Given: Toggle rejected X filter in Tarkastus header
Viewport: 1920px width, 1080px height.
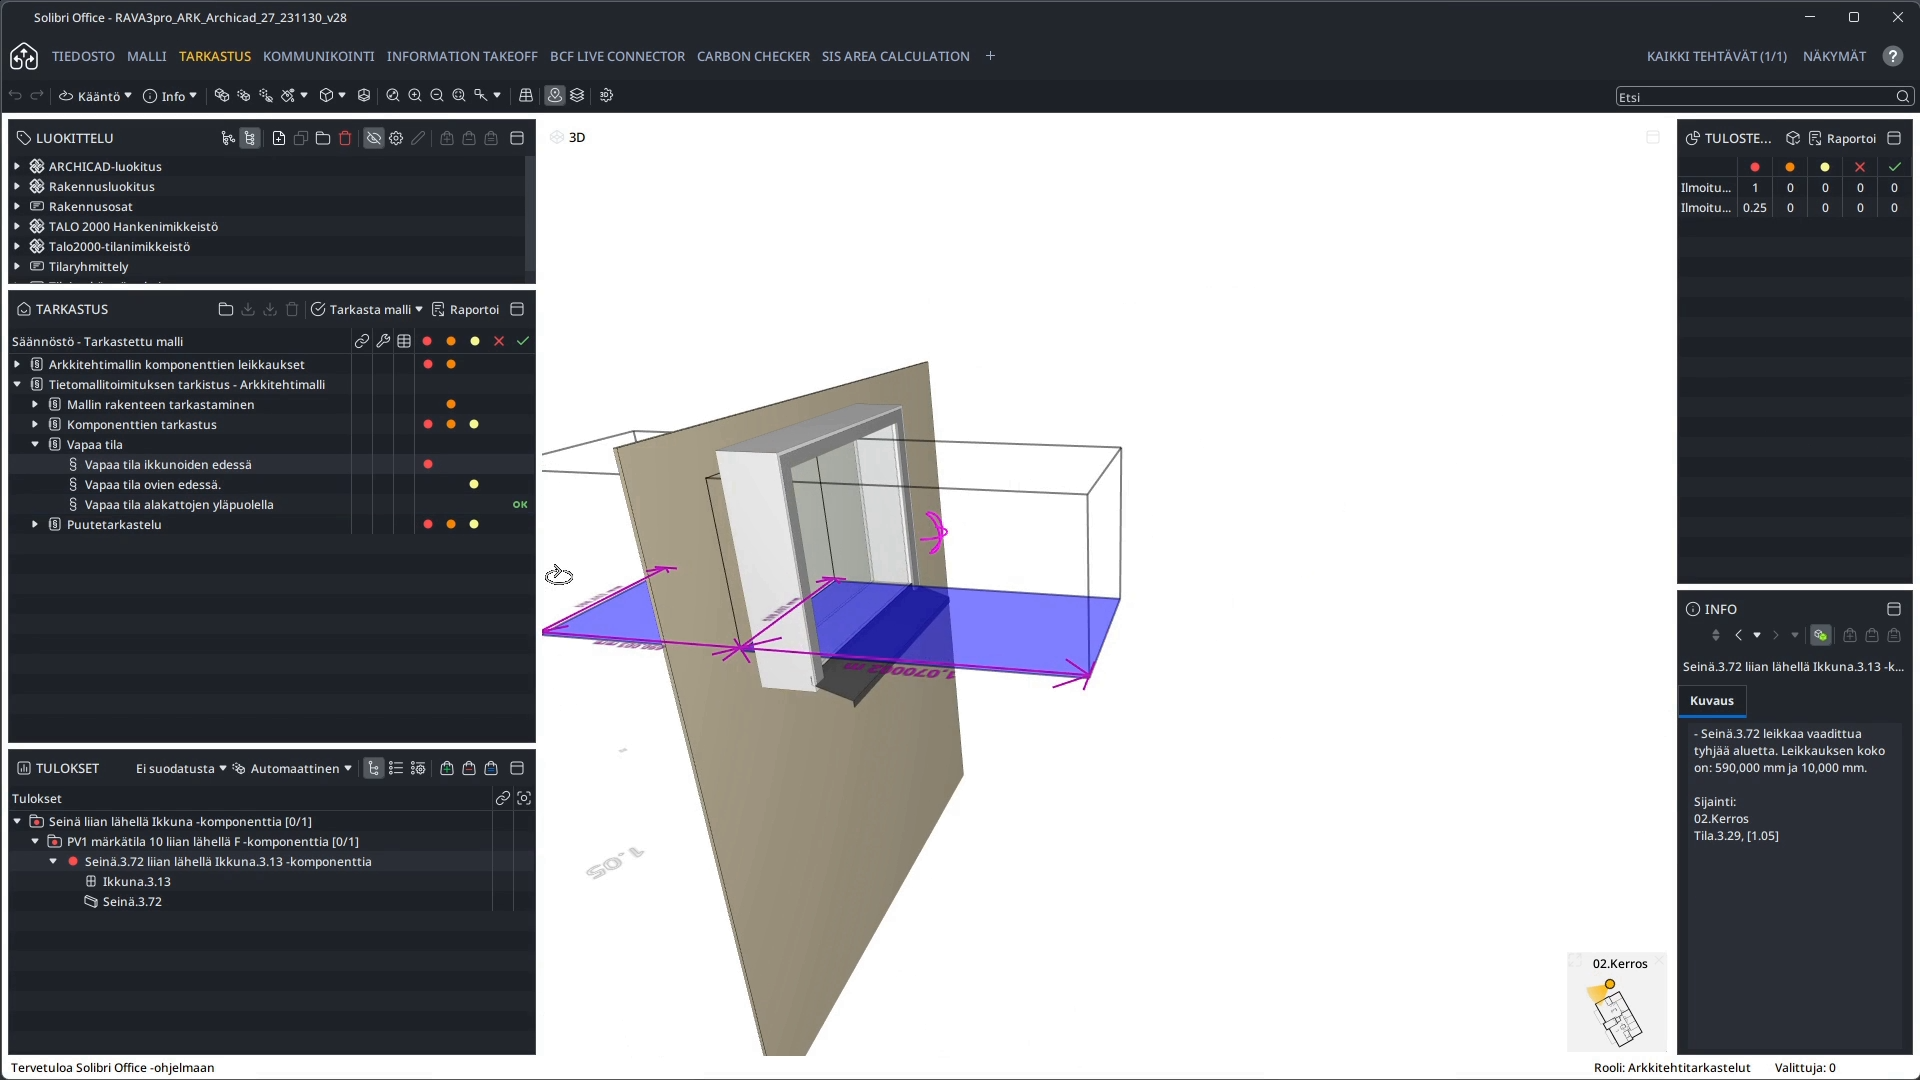Looking at the screenshot, I should click(x=499, y=341).
